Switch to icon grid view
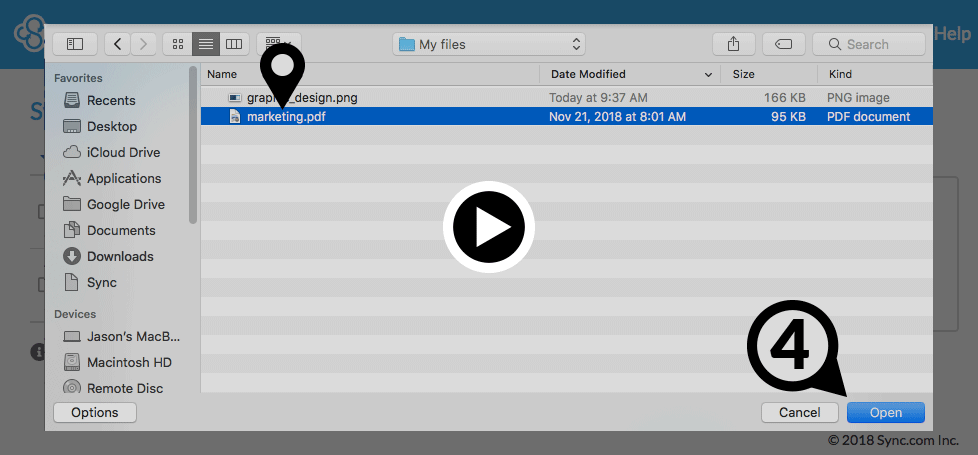Viewport: 978px width, 455px height. (x=178, y=44)
